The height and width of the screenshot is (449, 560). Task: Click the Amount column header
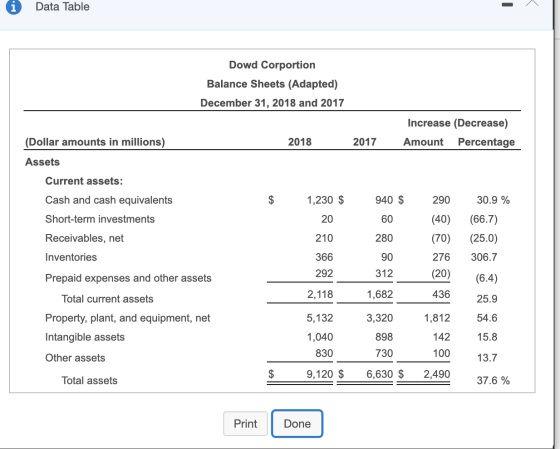coord(423,142)
